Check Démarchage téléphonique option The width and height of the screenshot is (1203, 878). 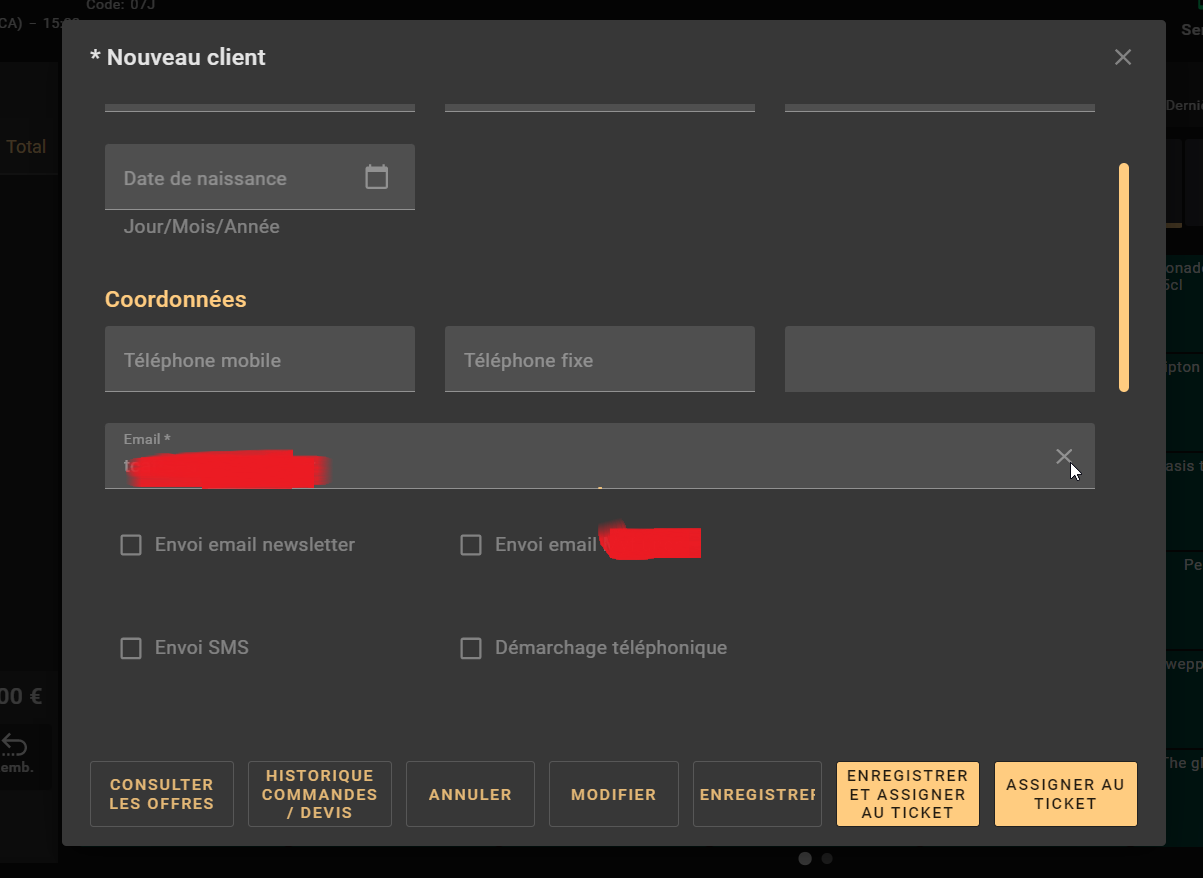point(471,648)
